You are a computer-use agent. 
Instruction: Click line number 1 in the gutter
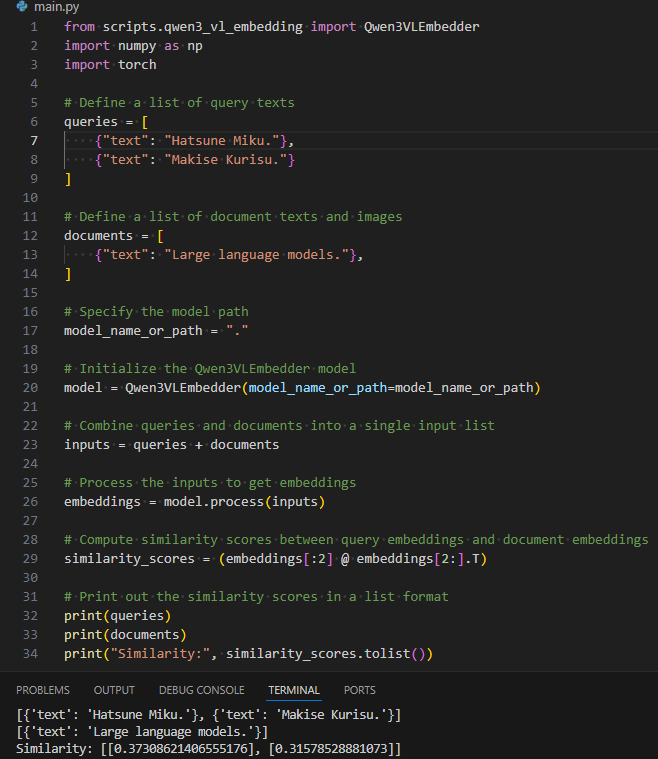pyautogui.click(x=34, y=27)
